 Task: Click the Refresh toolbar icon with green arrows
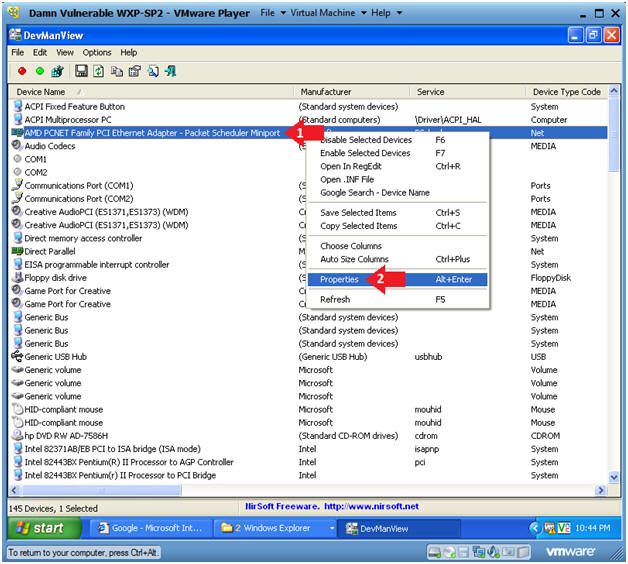point(99,71)
